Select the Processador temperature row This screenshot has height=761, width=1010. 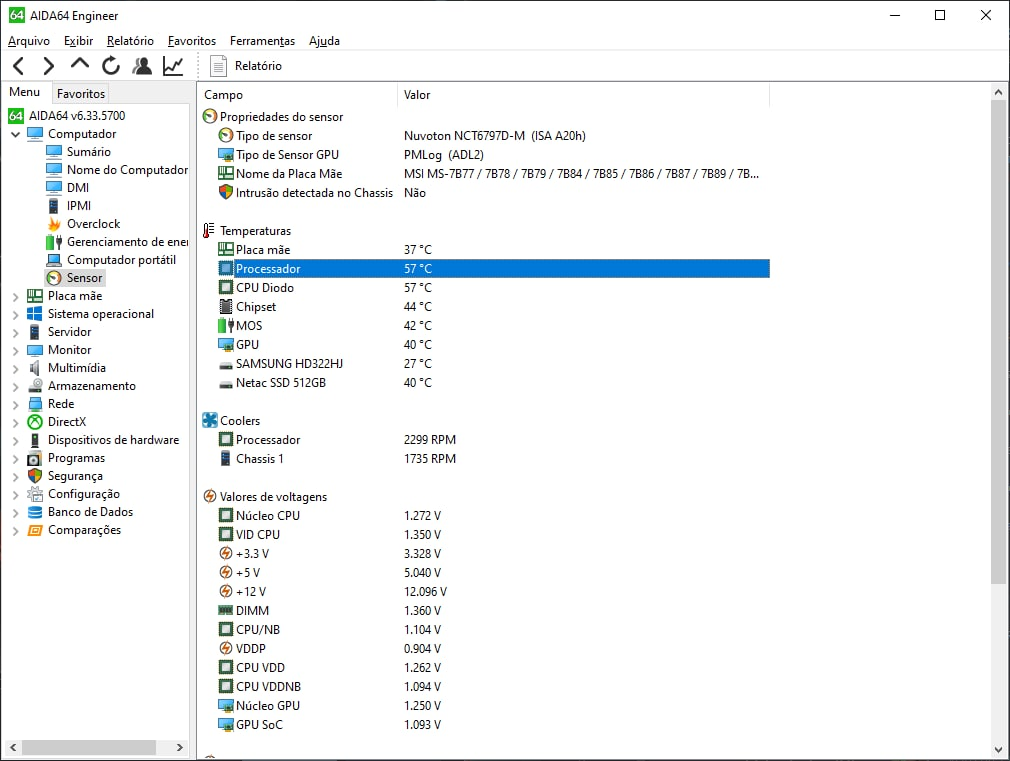(x=494, y=269)
